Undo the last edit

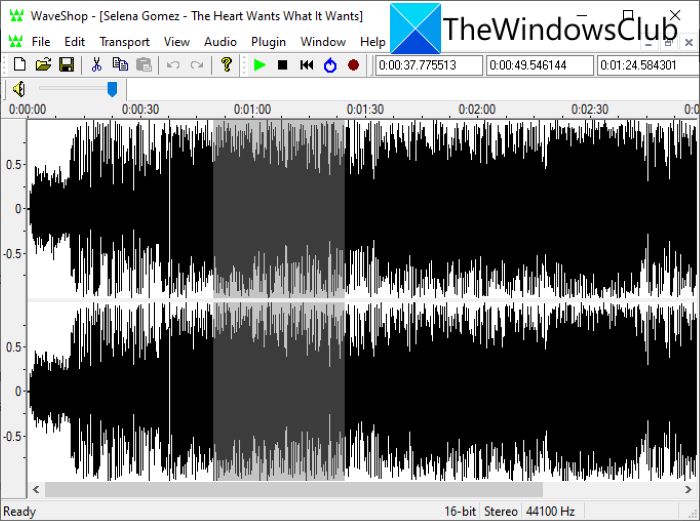(x=173, y=65)
